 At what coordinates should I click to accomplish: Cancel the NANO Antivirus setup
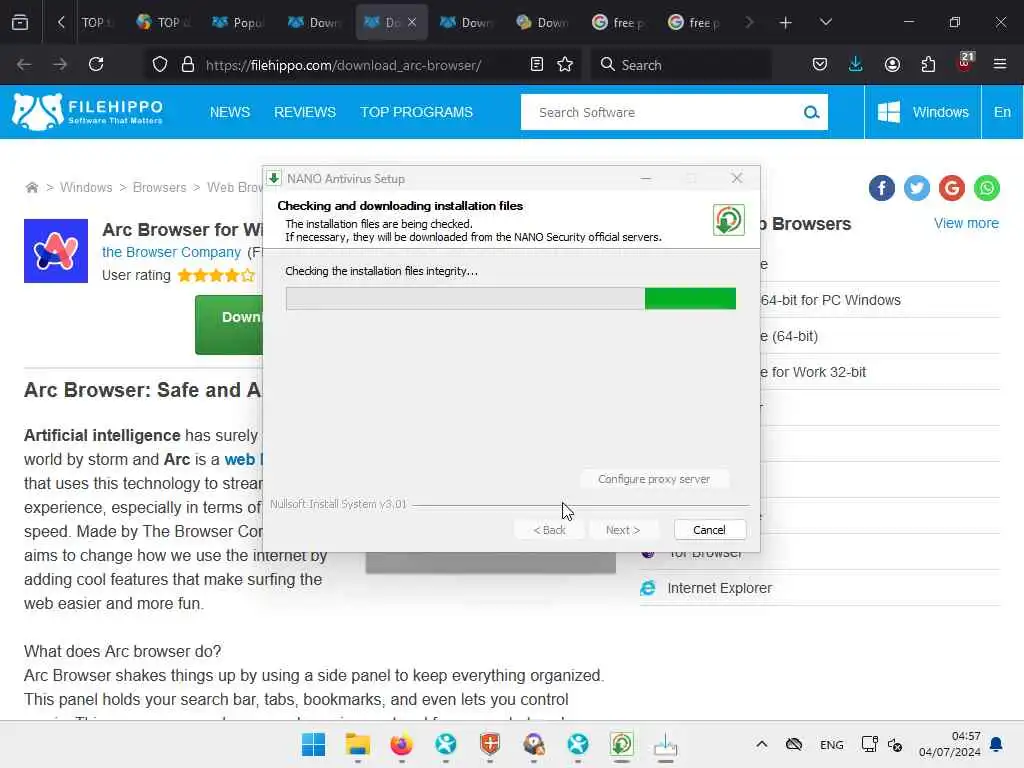point(709,530)
